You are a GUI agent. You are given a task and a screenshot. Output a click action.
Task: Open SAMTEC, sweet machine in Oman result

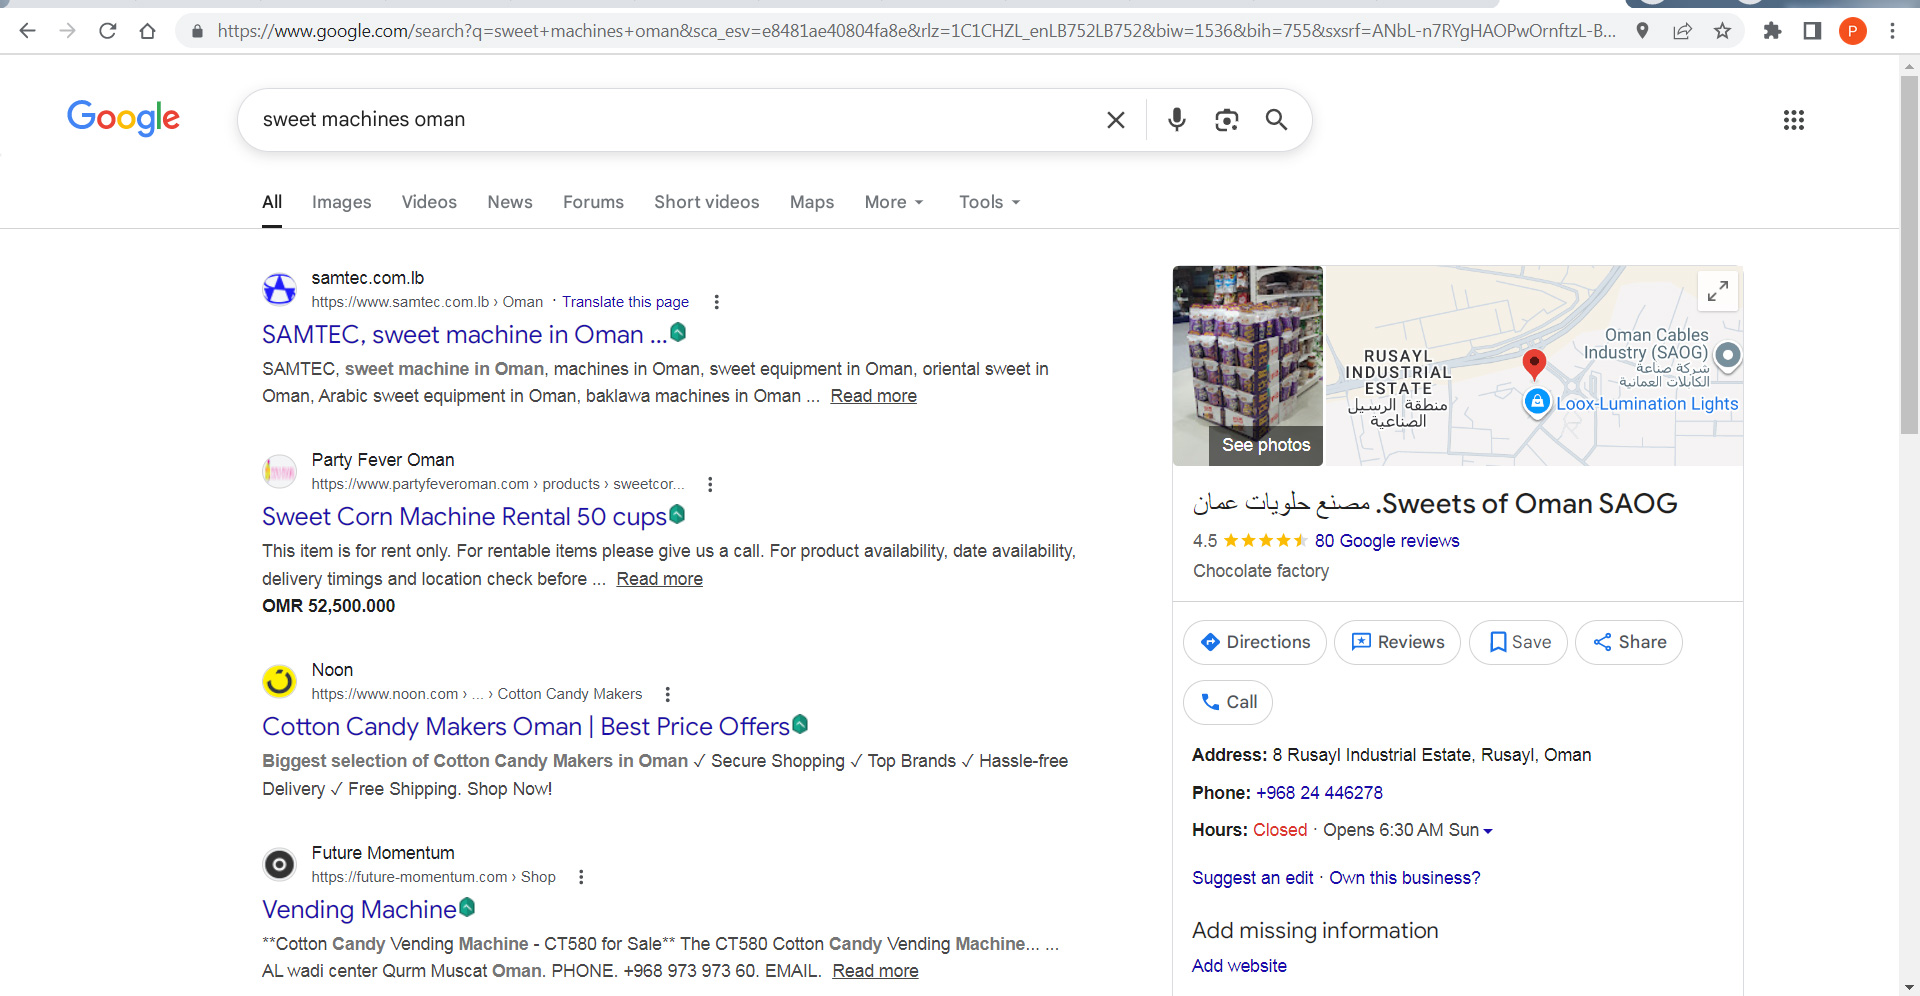pos(464,335)
